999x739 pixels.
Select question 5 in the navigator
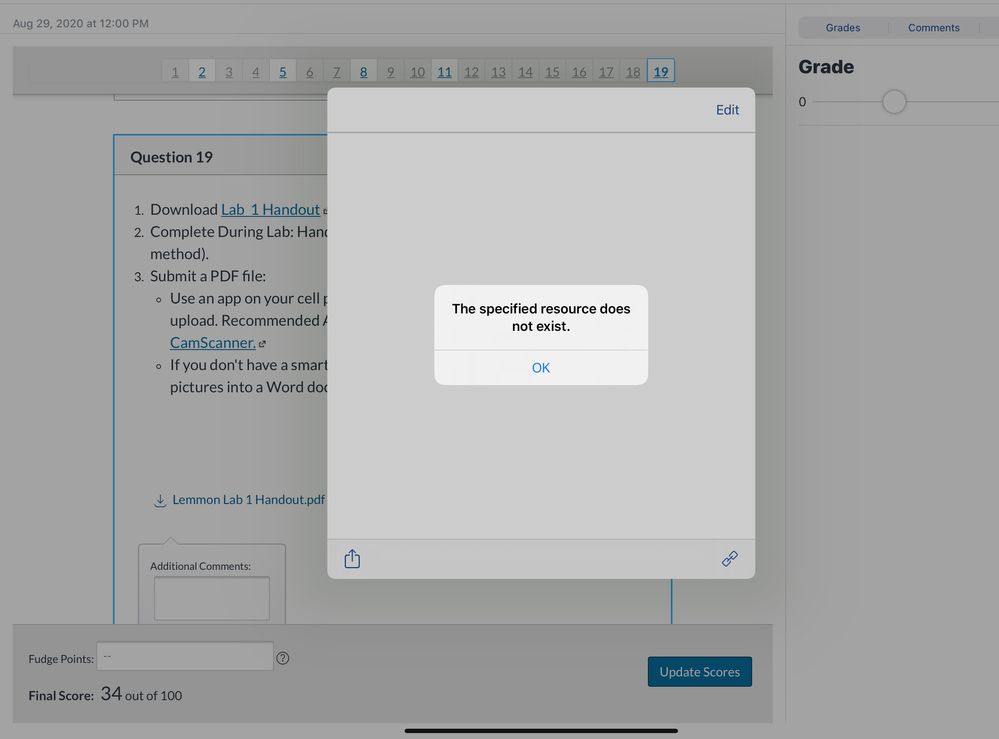click(x=283, y=71)
